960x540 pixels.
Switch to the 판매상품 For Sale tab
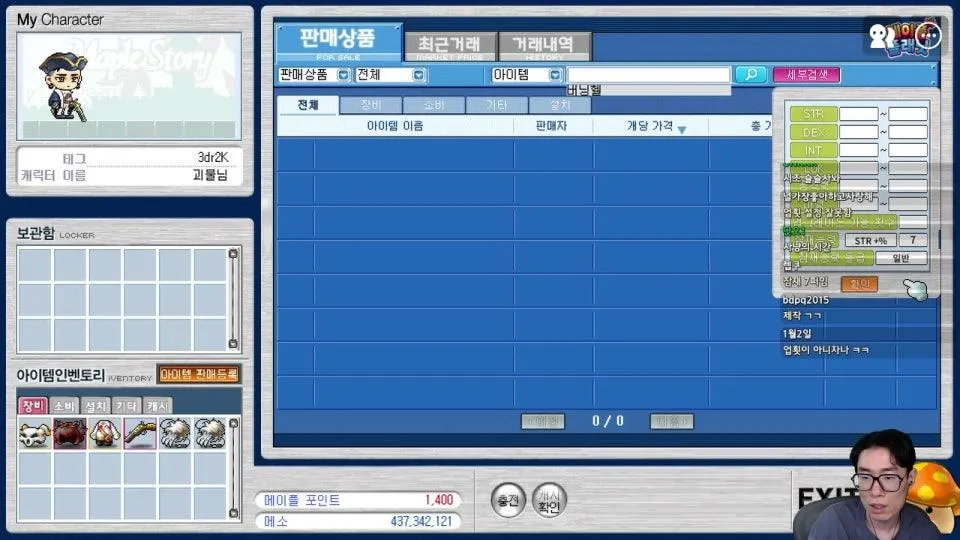339,42
